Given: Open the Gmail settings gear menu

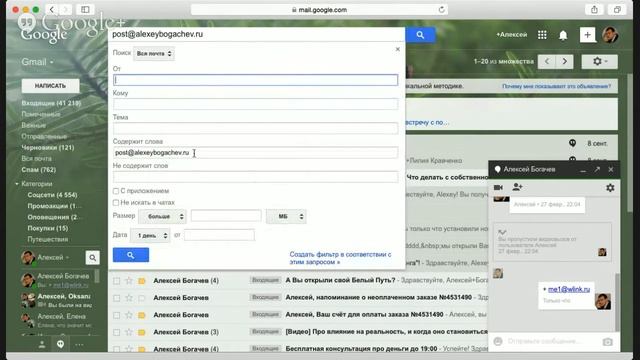Looking at the screenshot, I should click(600, 62).
